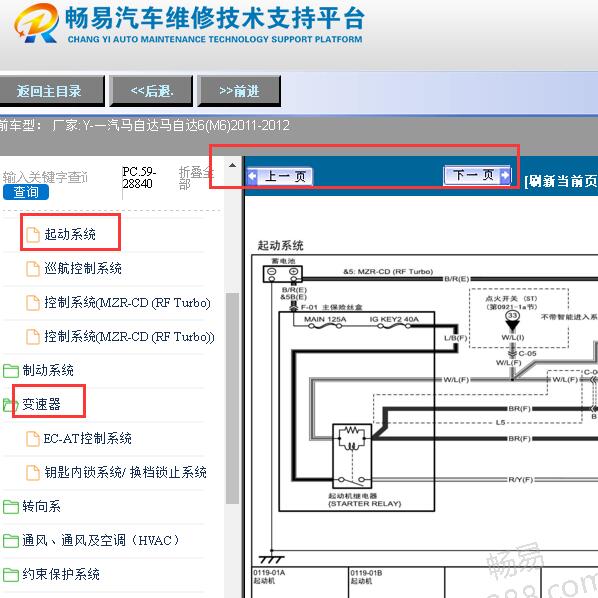The image size is (598, 598).
Task: Expand the 制动系统 folder
Action: (48, 370)
